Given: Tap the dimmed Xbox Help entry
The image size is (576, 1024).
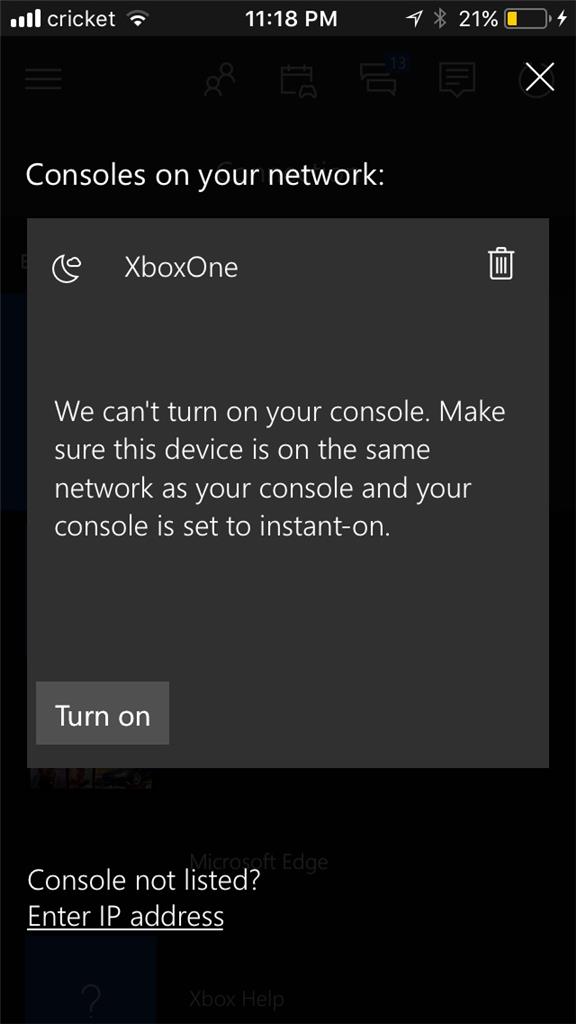Looking at the screenshot, I should coord(236,999).
